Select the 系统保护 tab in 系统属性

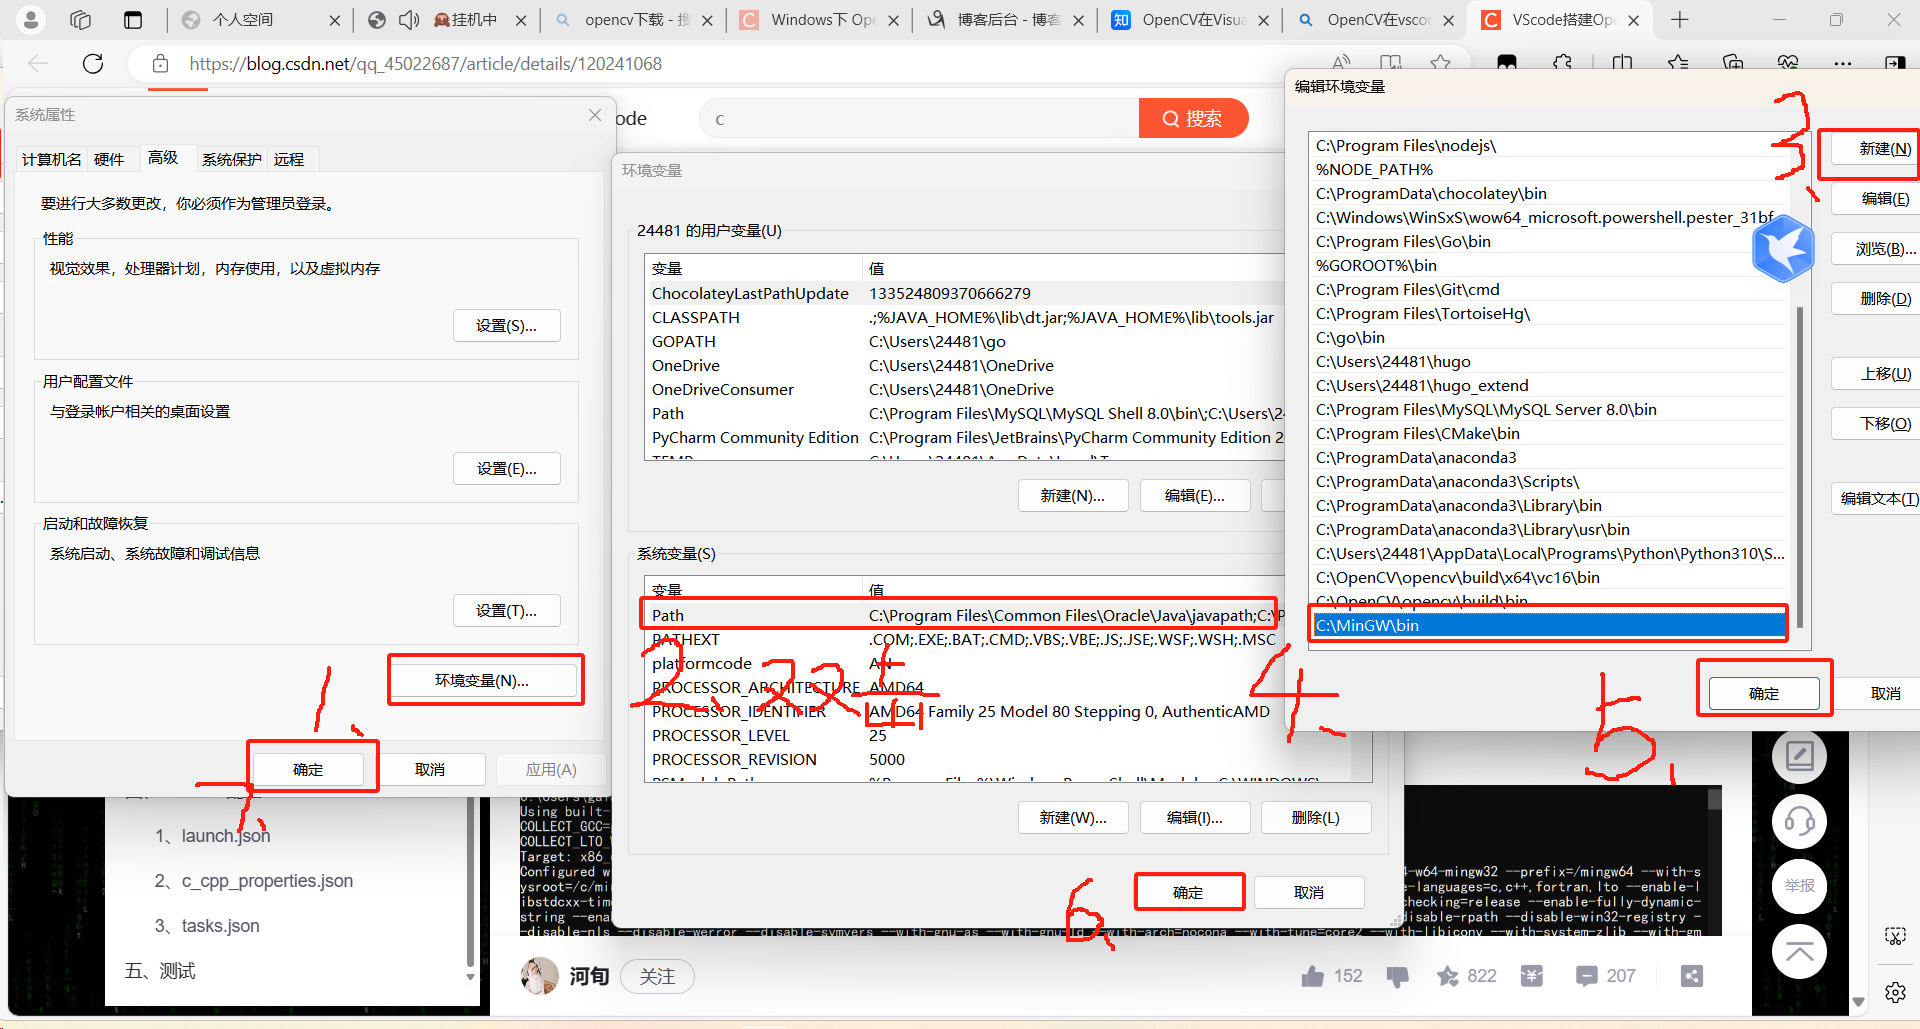coord(232,159)
